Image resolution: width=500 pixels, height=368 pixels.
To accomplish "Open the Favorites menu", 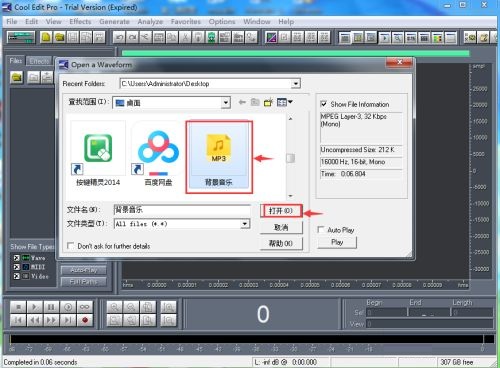I will point(186,22).
